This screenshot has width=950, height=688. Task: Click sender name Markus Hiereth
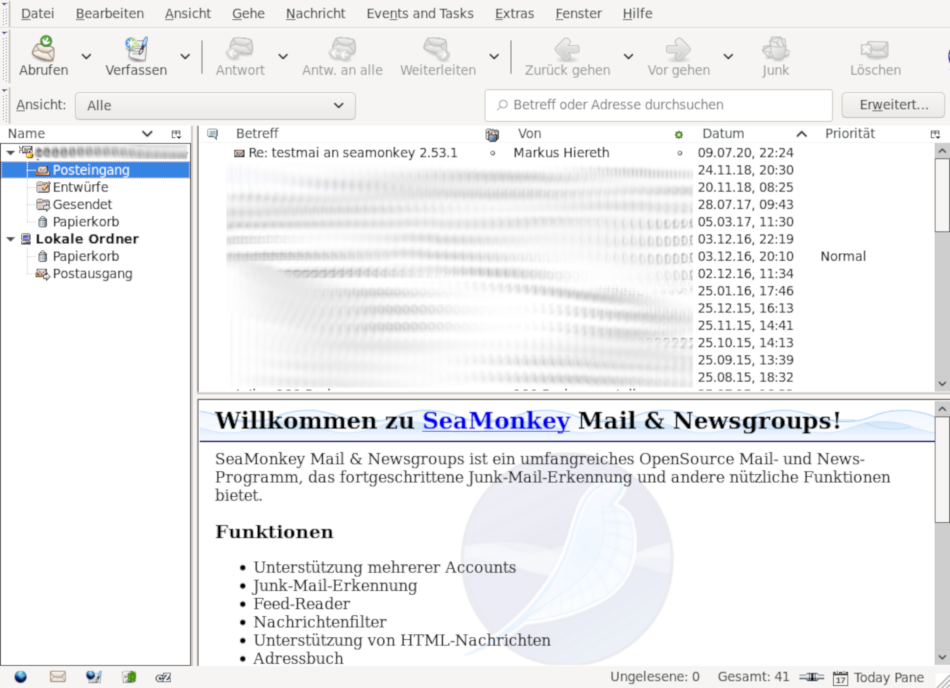(561, 153)
